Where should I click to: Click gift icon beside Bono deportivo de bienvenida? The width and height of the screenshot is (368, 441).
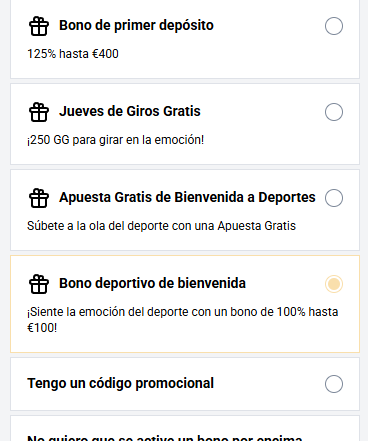[x=39, y=284]
